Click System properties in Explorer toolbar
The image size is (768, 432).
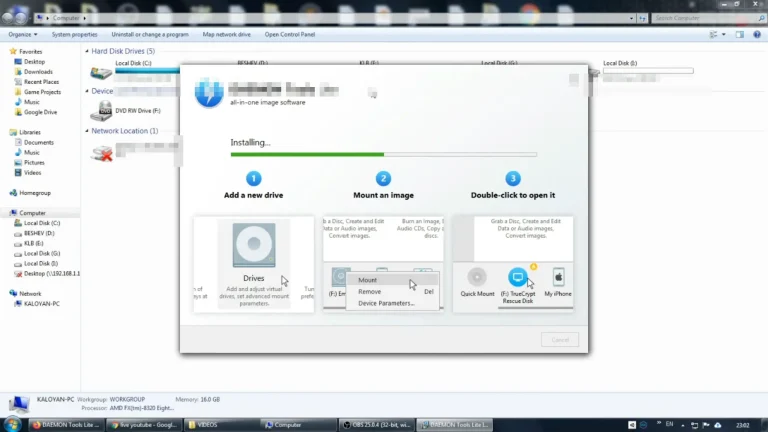pyautogui.click(x=74, y=35)
